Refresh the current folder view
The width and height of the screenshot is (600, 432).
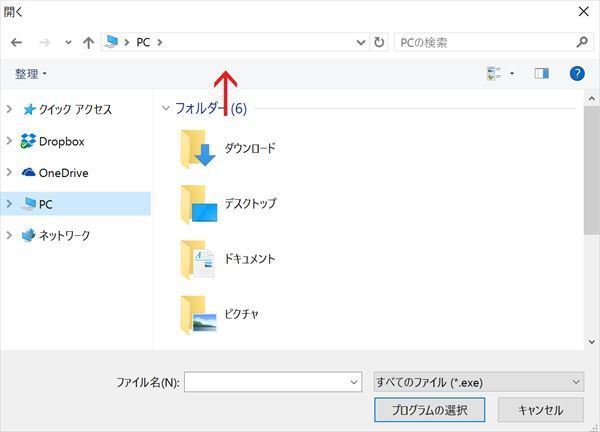coord(379,42)
